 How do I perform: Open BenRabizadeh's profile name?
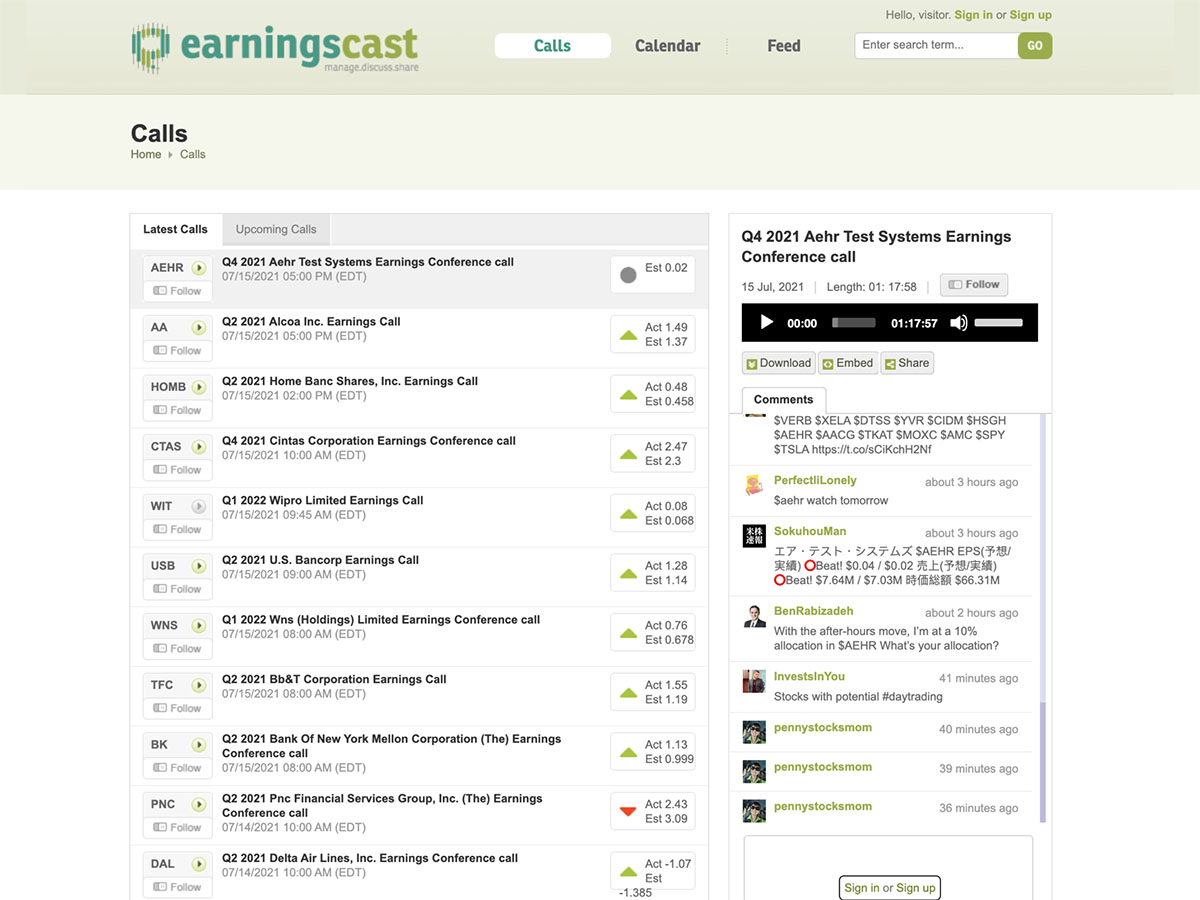tap(813, 611)
